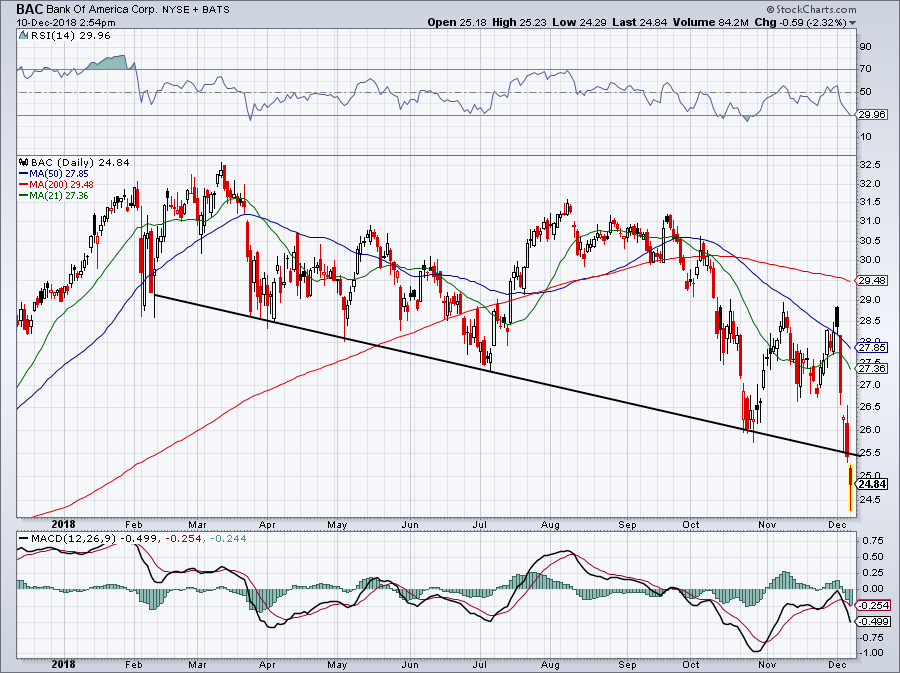Click the MACD(12,26,9) legend label
The height and width of the screenshot is (673, 900).
point(73,539)
